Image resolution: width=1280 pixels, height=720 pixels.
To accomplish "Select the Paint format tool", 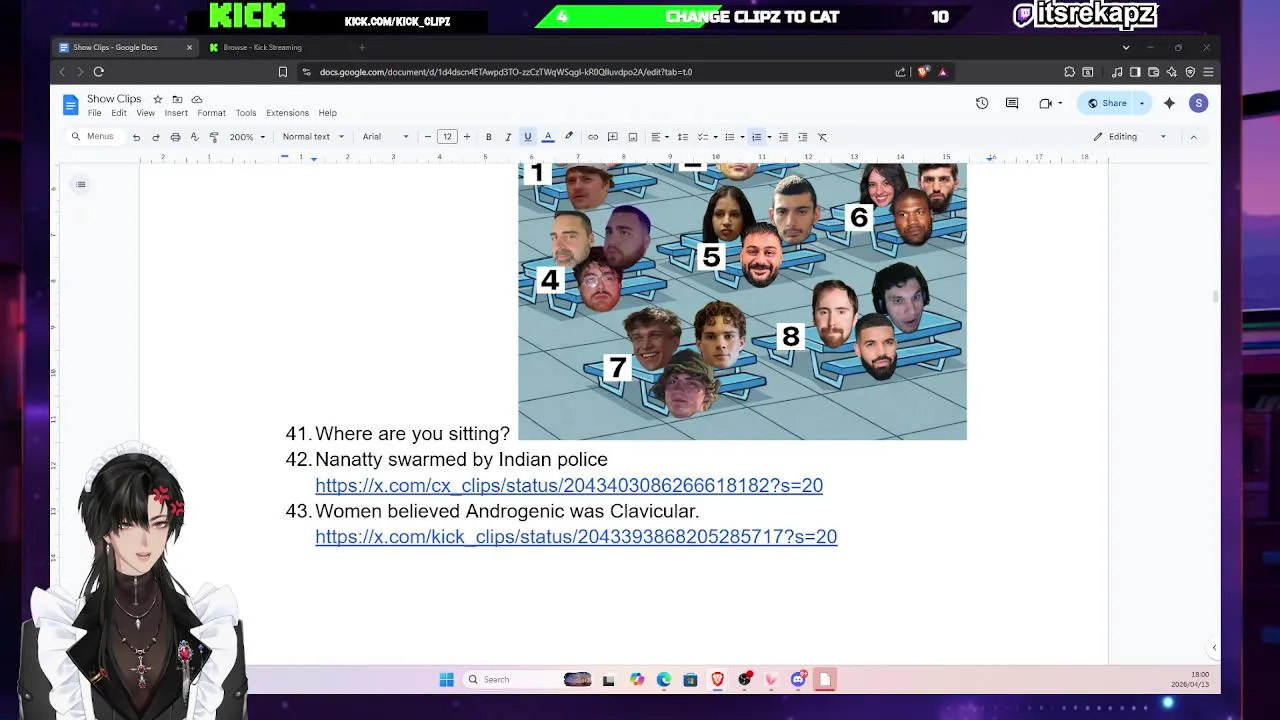I will coord(214,137).
